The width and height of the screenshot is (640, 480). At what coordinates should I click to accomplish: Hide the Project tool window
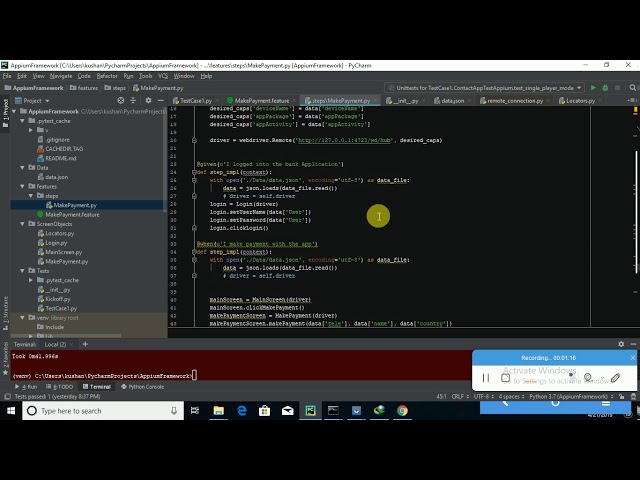coord(160,100)
